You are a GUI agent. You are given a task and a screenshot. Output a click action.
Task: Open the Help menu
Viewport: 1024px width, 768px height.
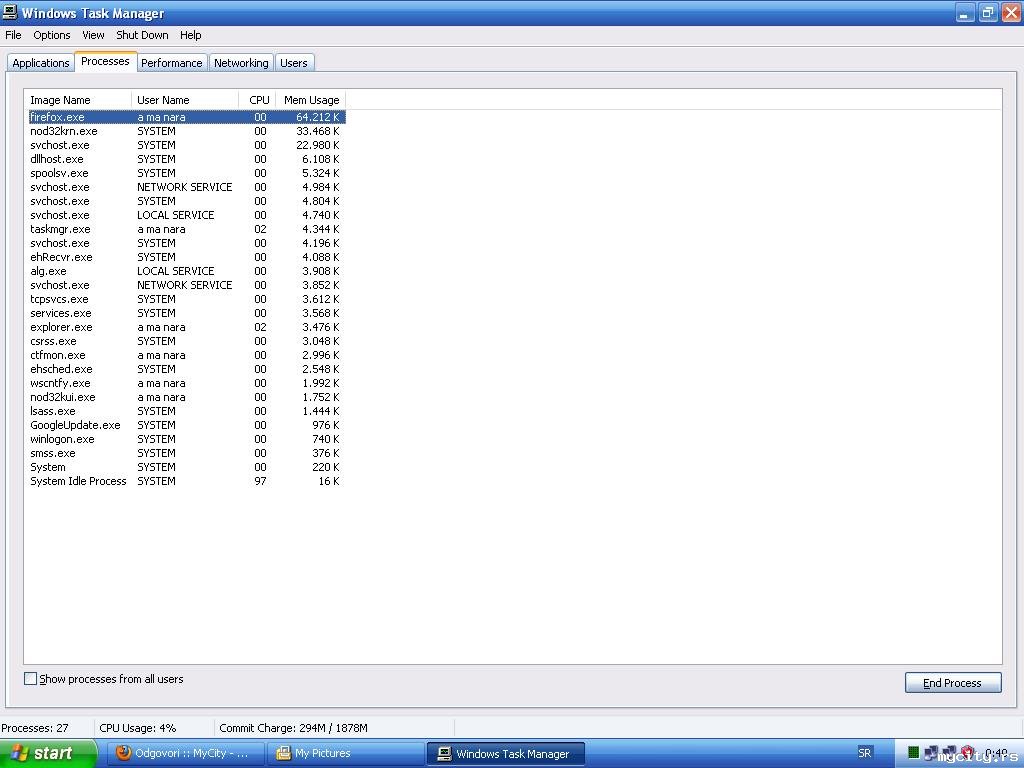(191, 35)
